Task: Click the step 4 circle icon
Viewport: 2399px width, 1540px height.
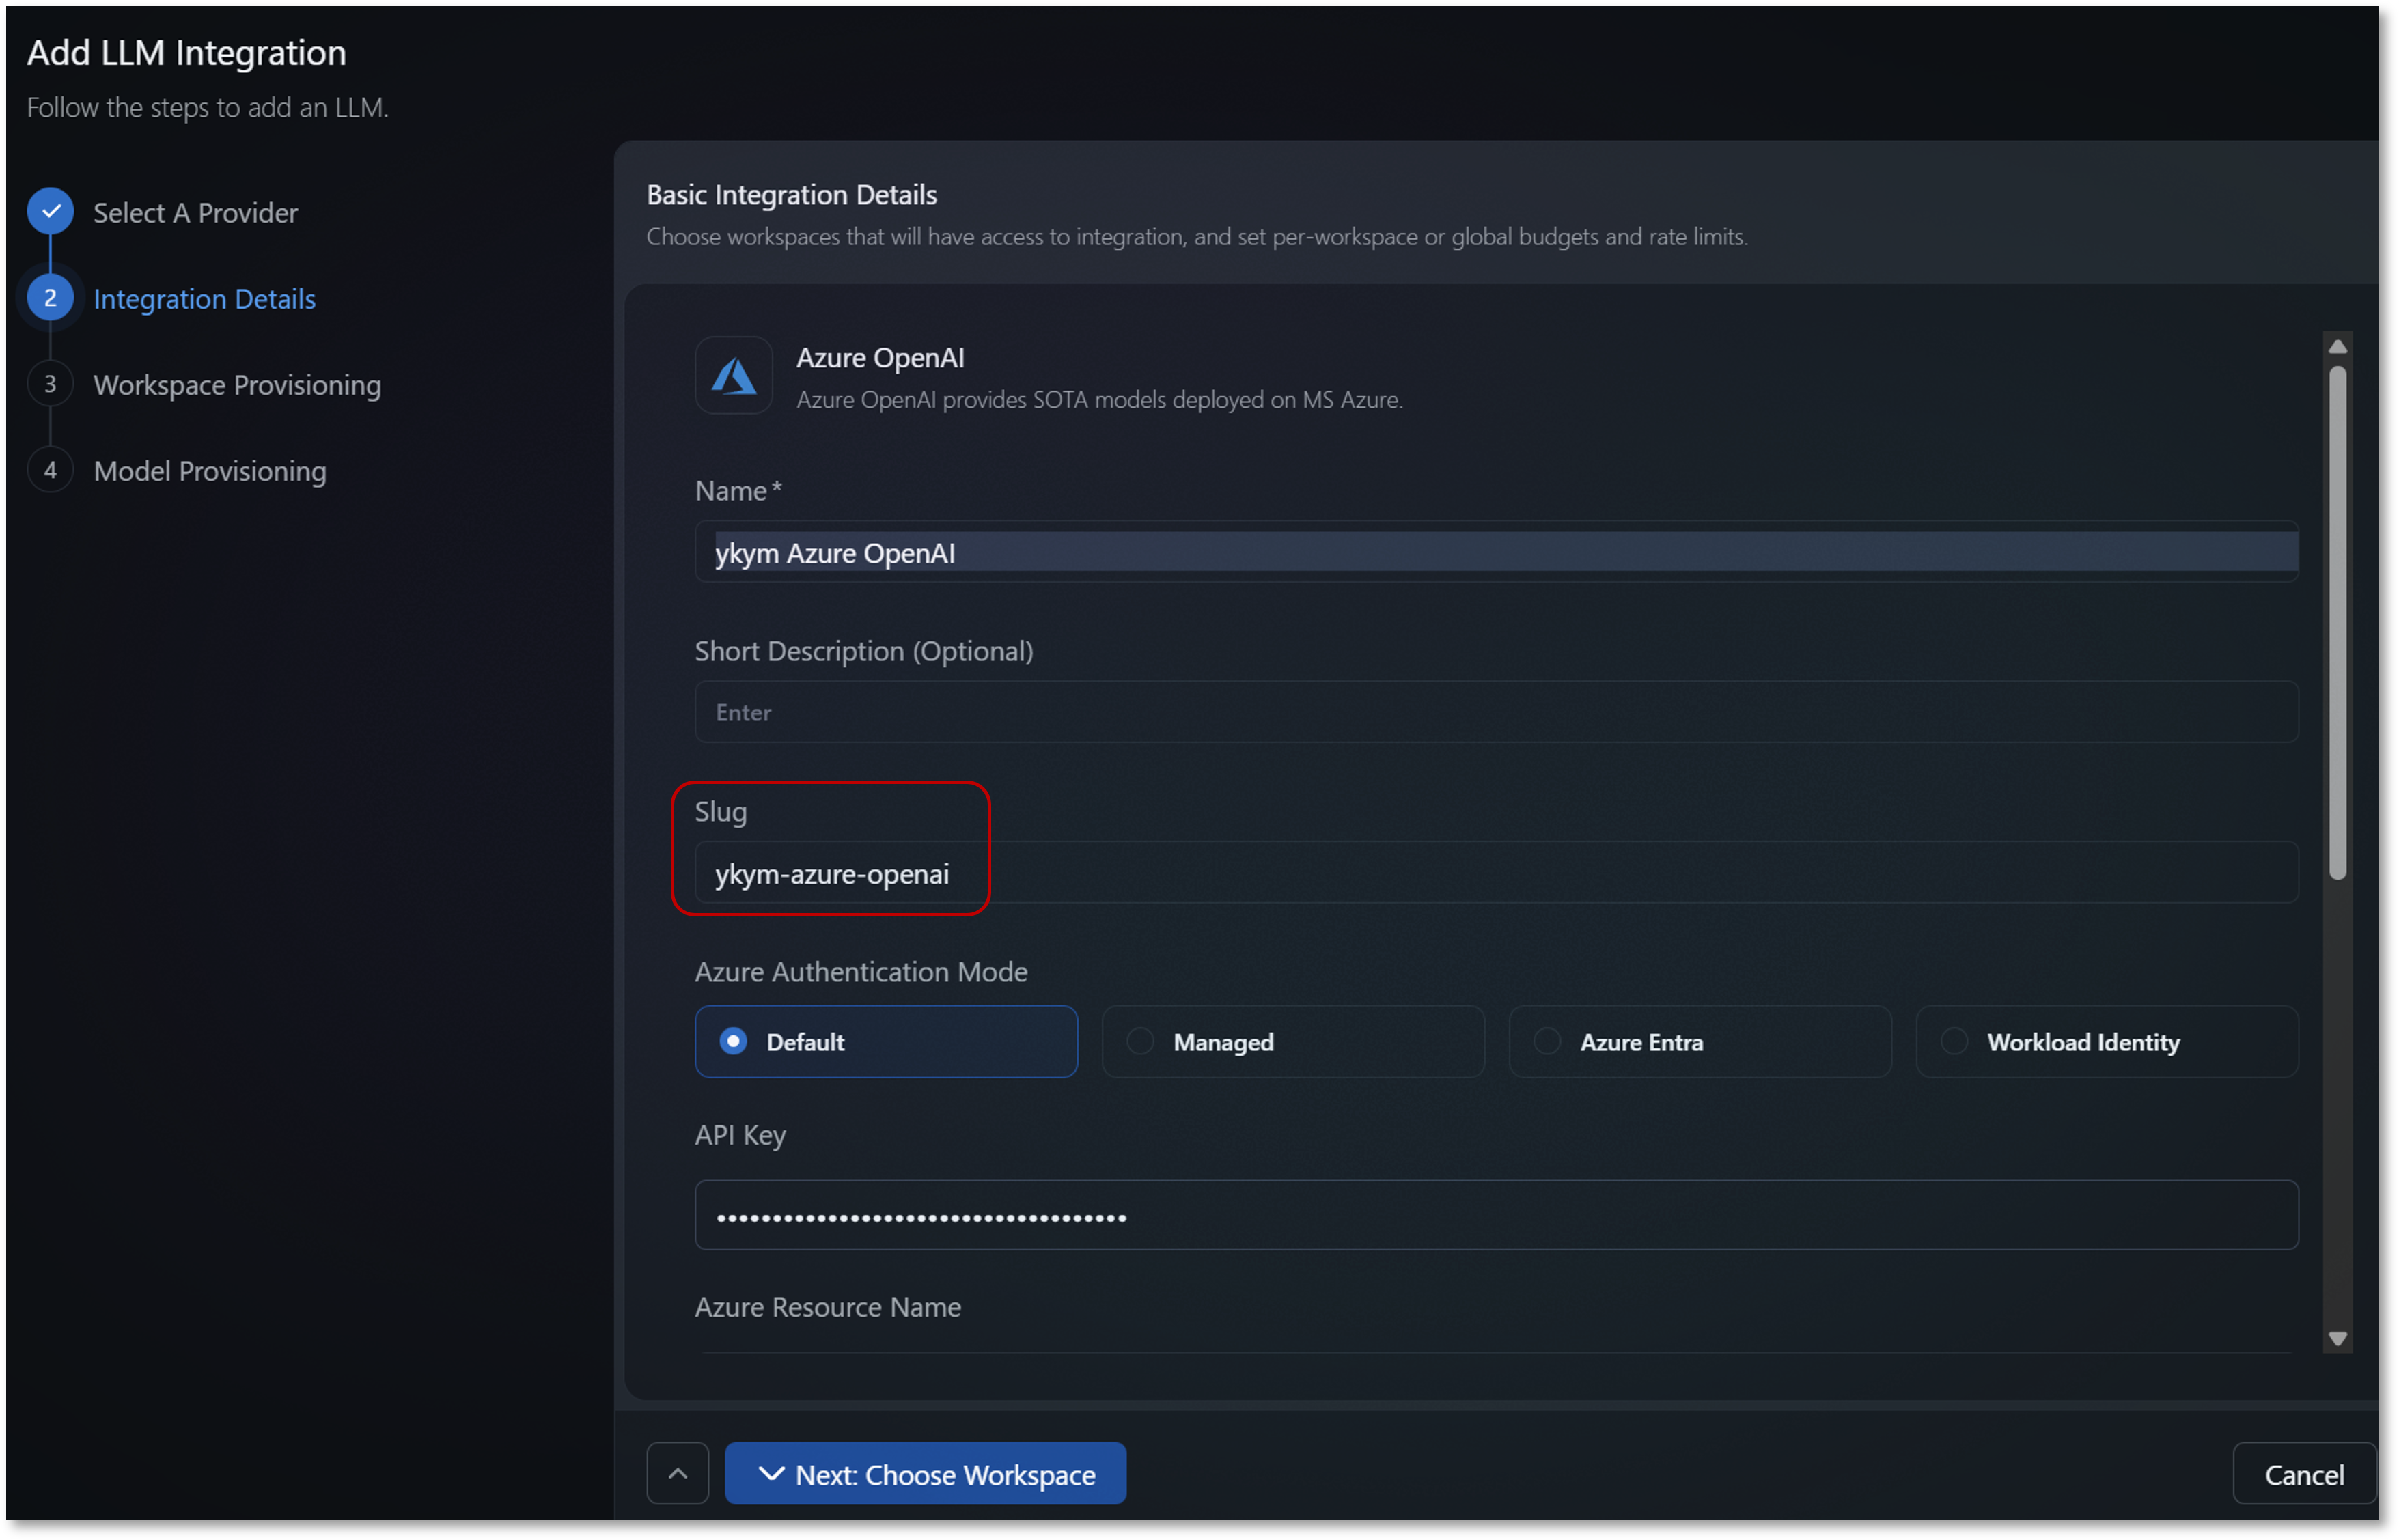Action: (x=50, y=470)
